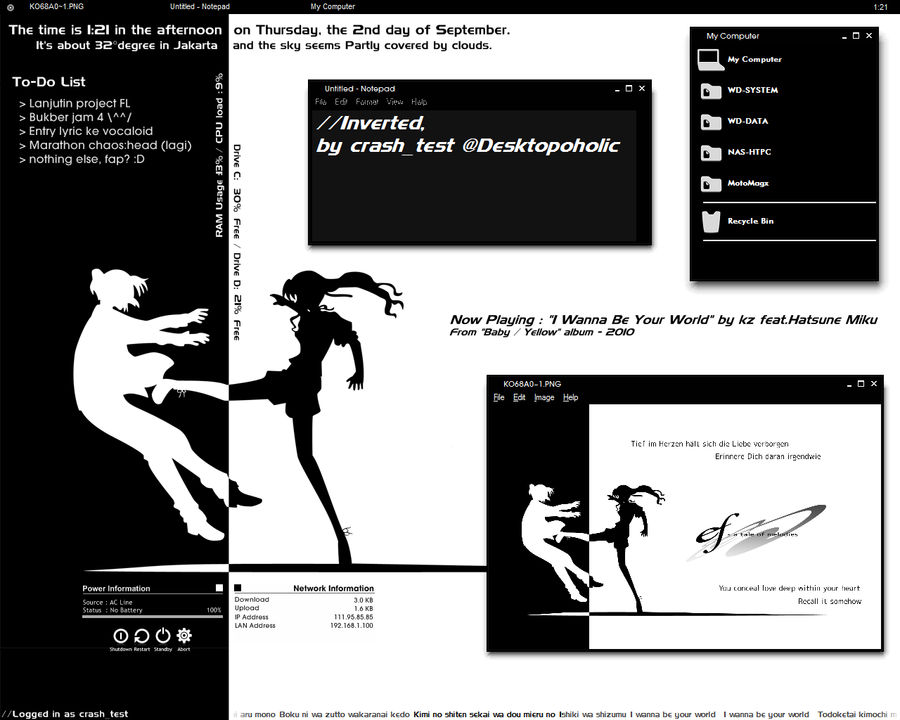This screenshot has height=720, width=900.
Task: Toggle the white square on Power Information
Action: coord(219,587)
